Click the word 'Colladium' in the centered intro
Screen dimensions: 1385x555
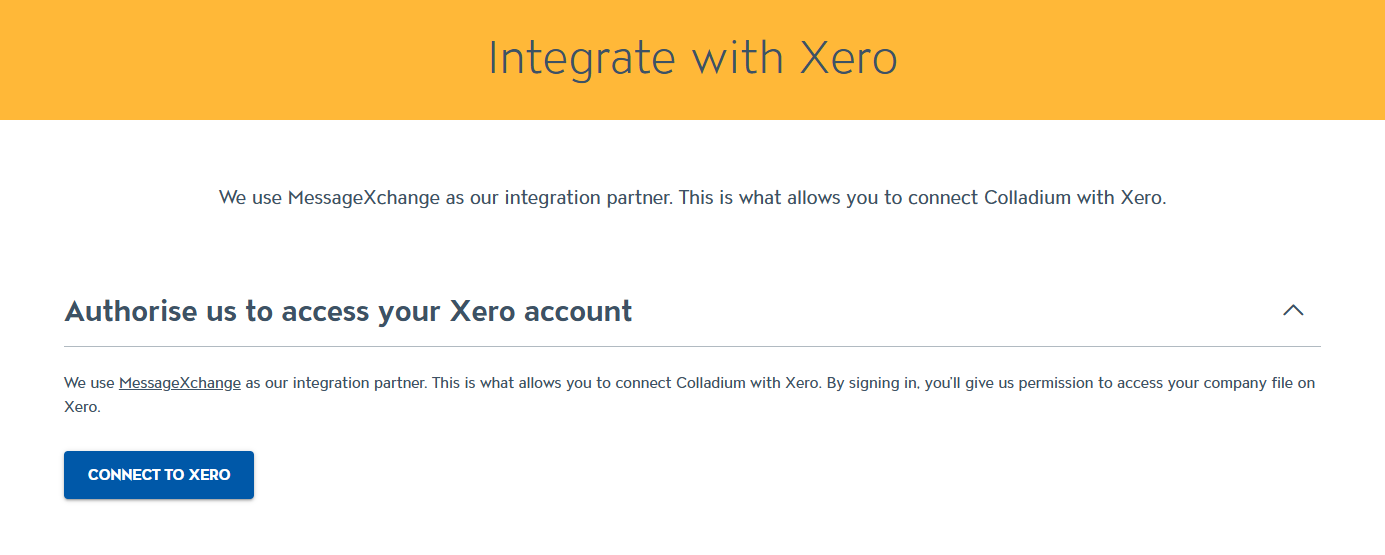pos(1028,198)
